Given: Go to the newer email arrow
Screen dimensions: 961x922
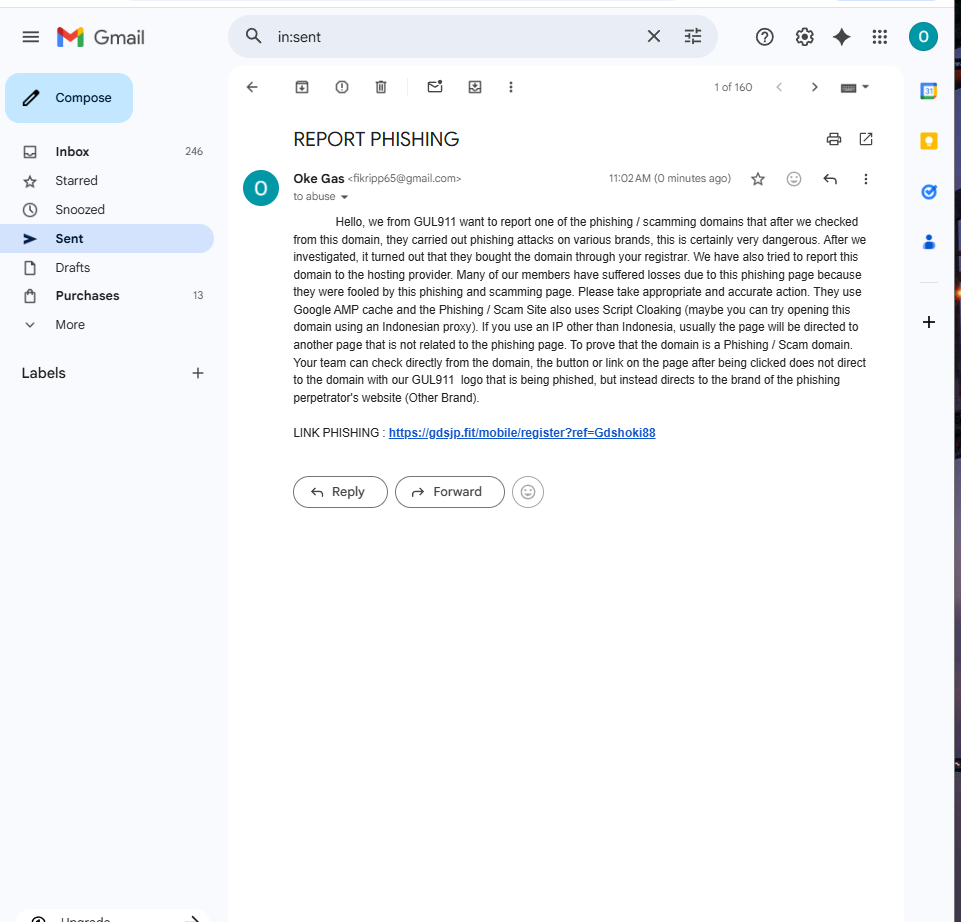Looking at the screenshot, I should click(779, 87).
